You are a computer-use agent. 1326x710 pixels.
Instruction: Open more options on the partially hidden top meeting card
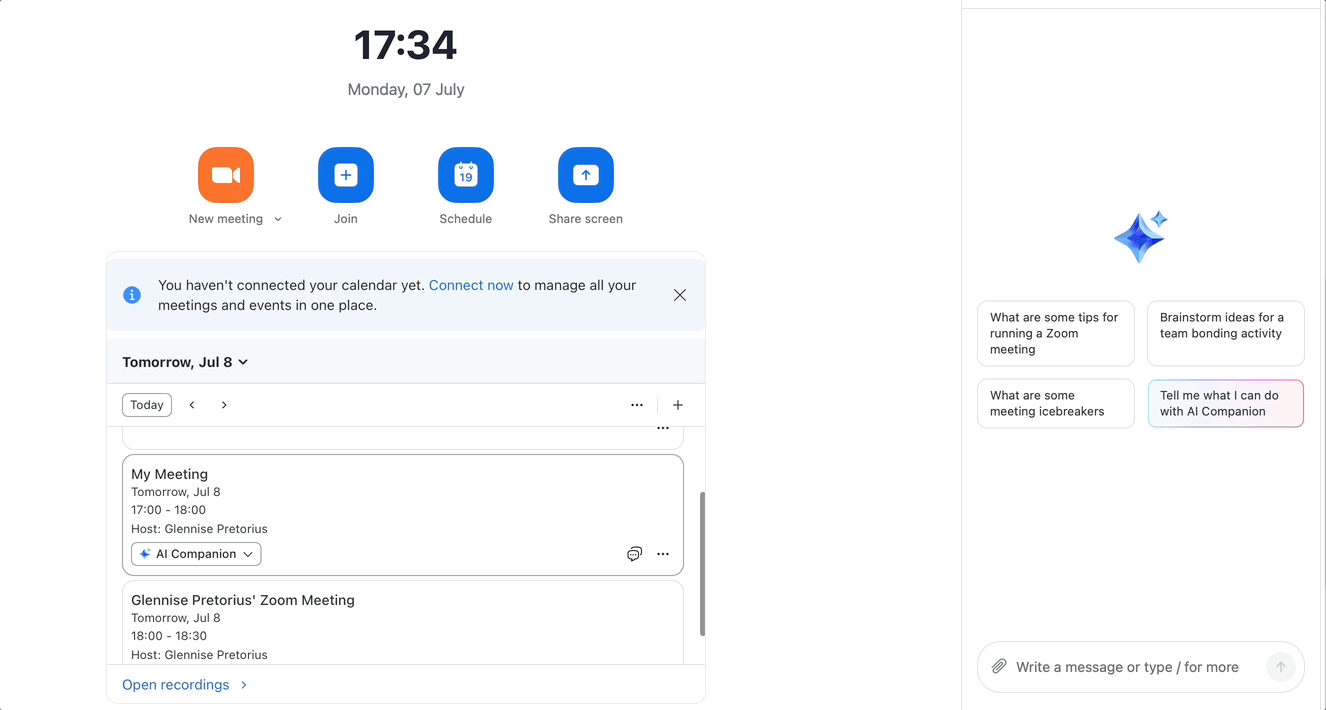pos(663,428)
